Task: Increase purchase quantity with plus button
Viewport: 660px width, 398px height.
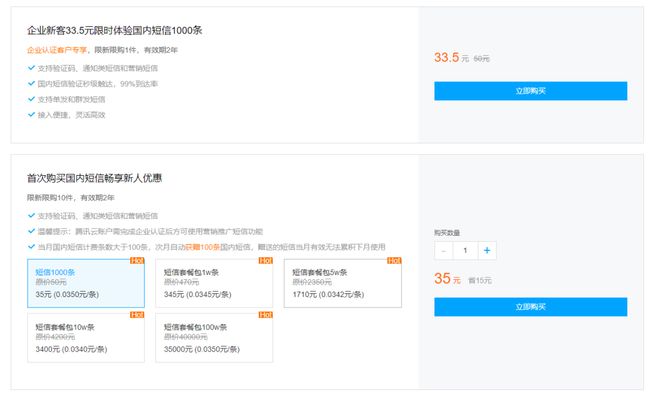Action: coord(487,250)
